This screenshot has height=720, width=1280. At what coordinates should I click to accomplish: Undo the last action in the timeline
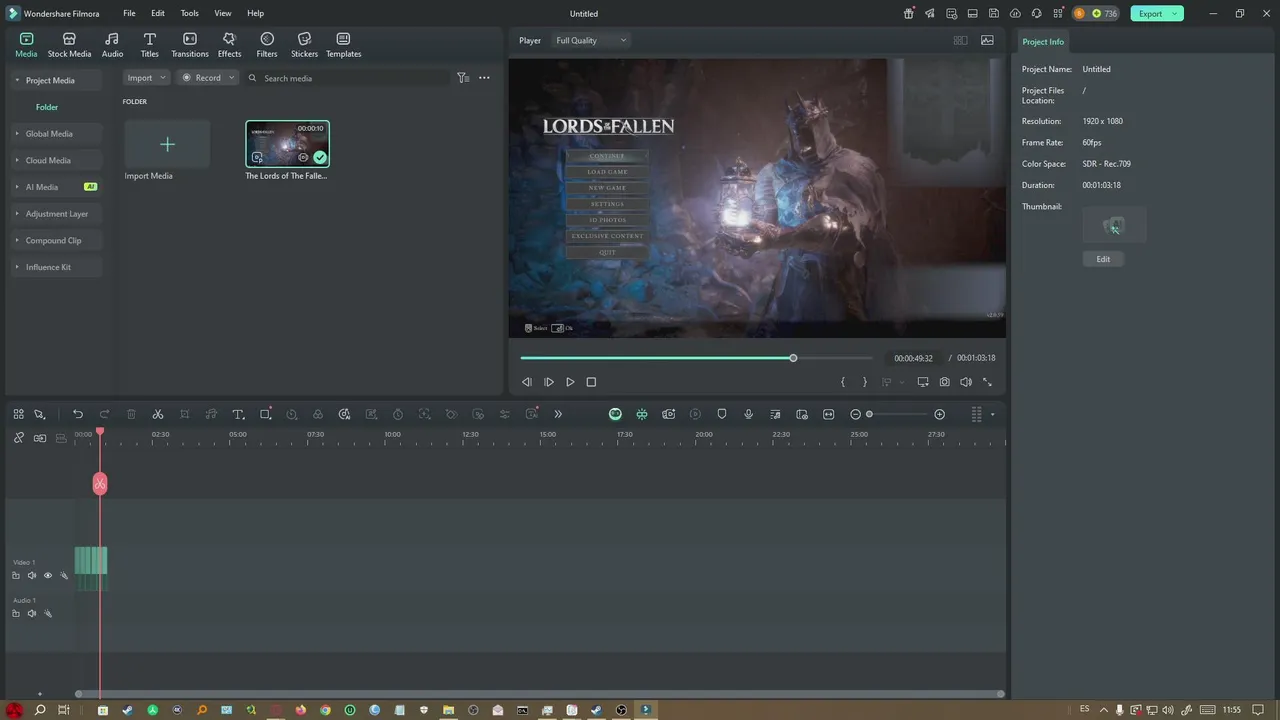[x=78, y=414]
